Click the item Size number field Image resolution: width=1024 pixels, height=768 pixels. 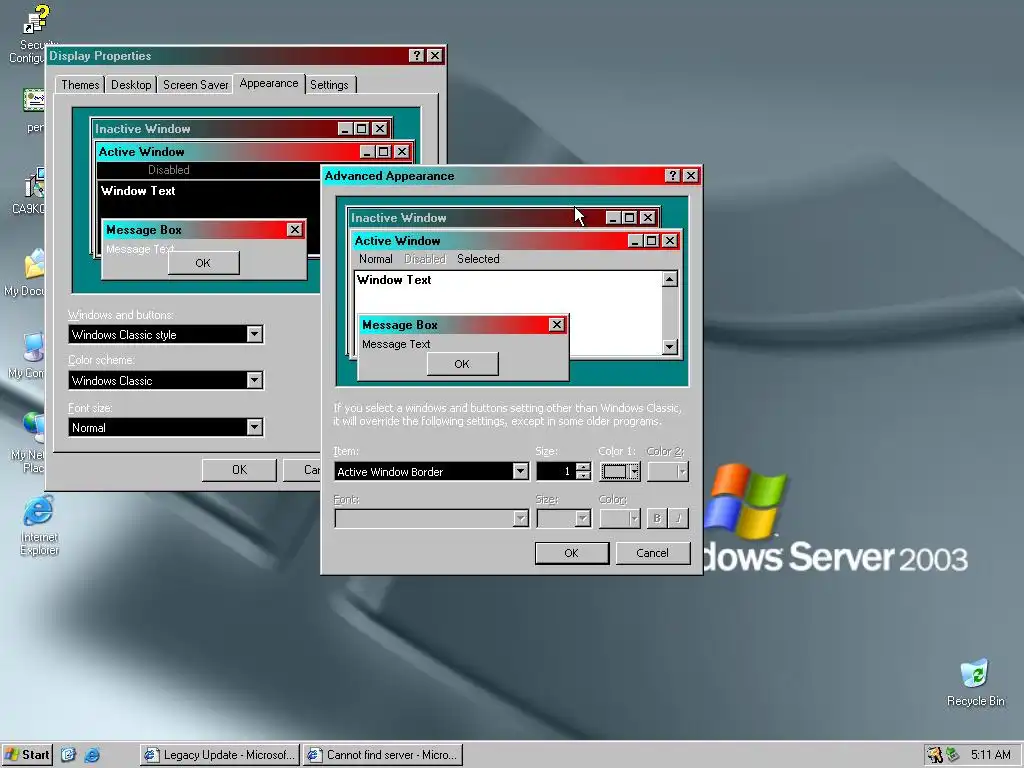point(555,472)
